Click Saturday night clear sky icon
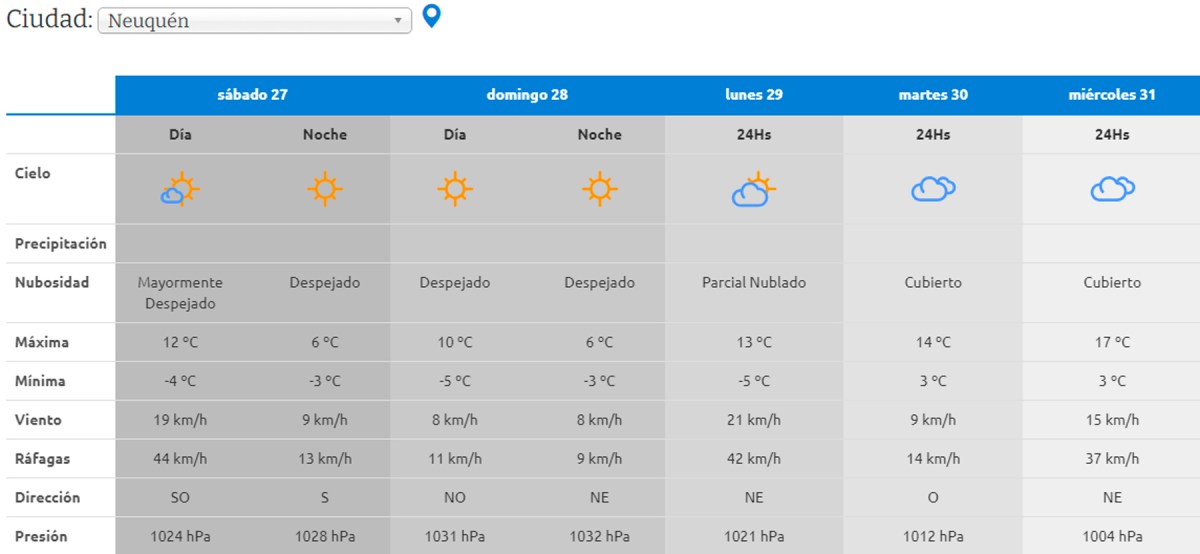 coord(324,189)
